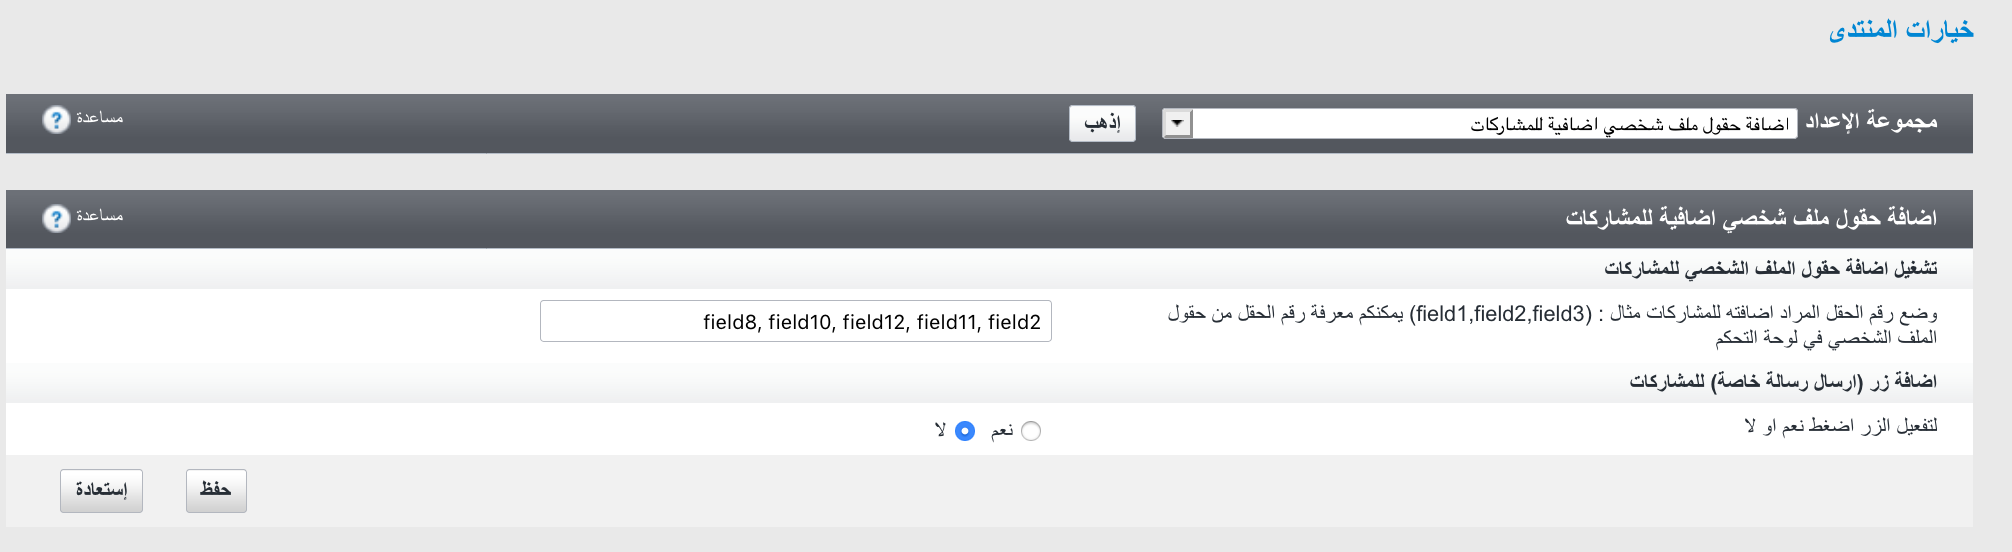Click the لتفعيل الزر اضغط نعم او لا description

tap(1841, 427)
